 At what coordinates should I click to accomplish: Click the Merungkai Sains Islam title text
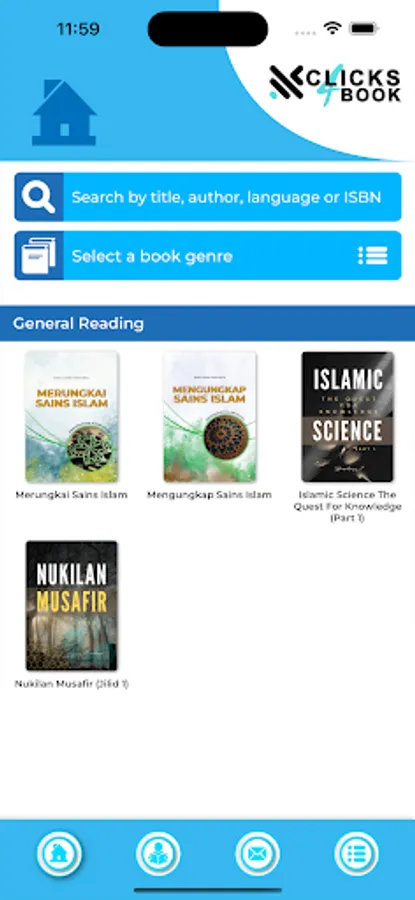click(x=72, y=495)
